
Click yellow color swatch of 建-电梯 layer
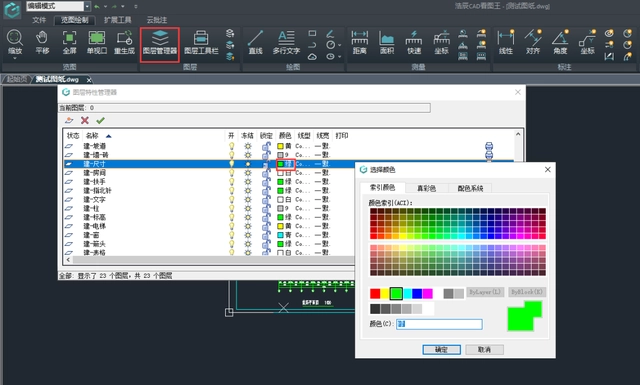pyautogui.click(x=280, y=226)
